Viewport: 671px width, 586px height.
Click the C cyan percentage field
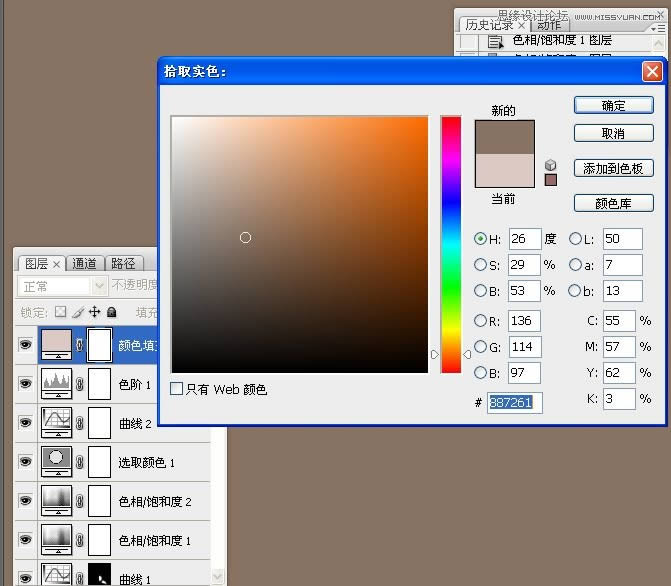[x=619, y=321]
